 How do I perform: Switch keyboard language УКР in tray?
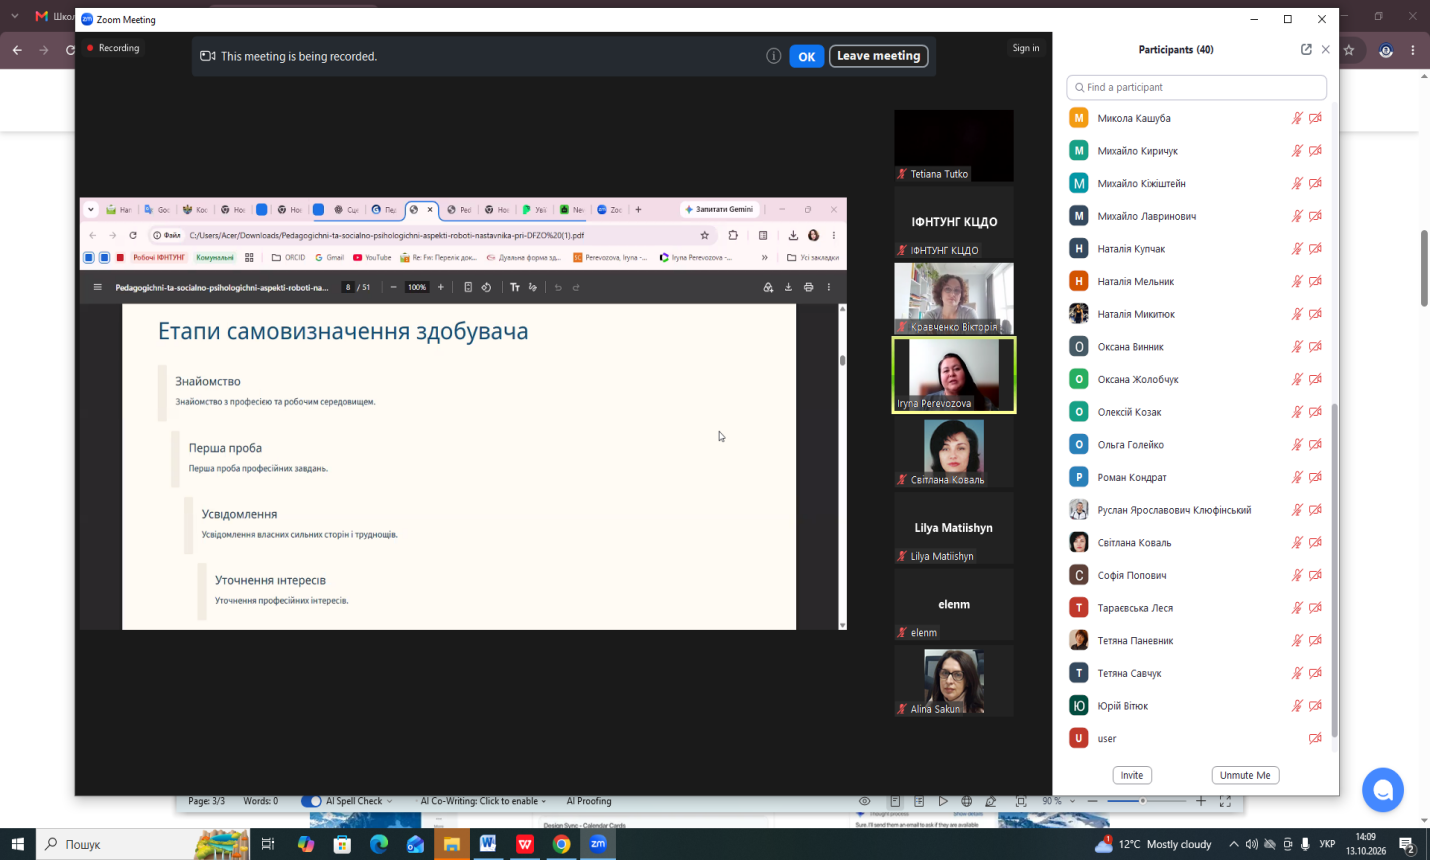click(x=1328, y=844)
